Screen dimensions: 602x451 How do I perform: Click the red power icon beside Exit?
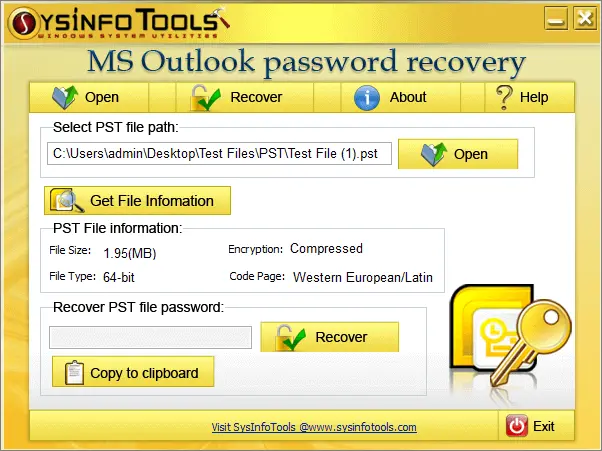pyautogui.click(x=517, y=426)
